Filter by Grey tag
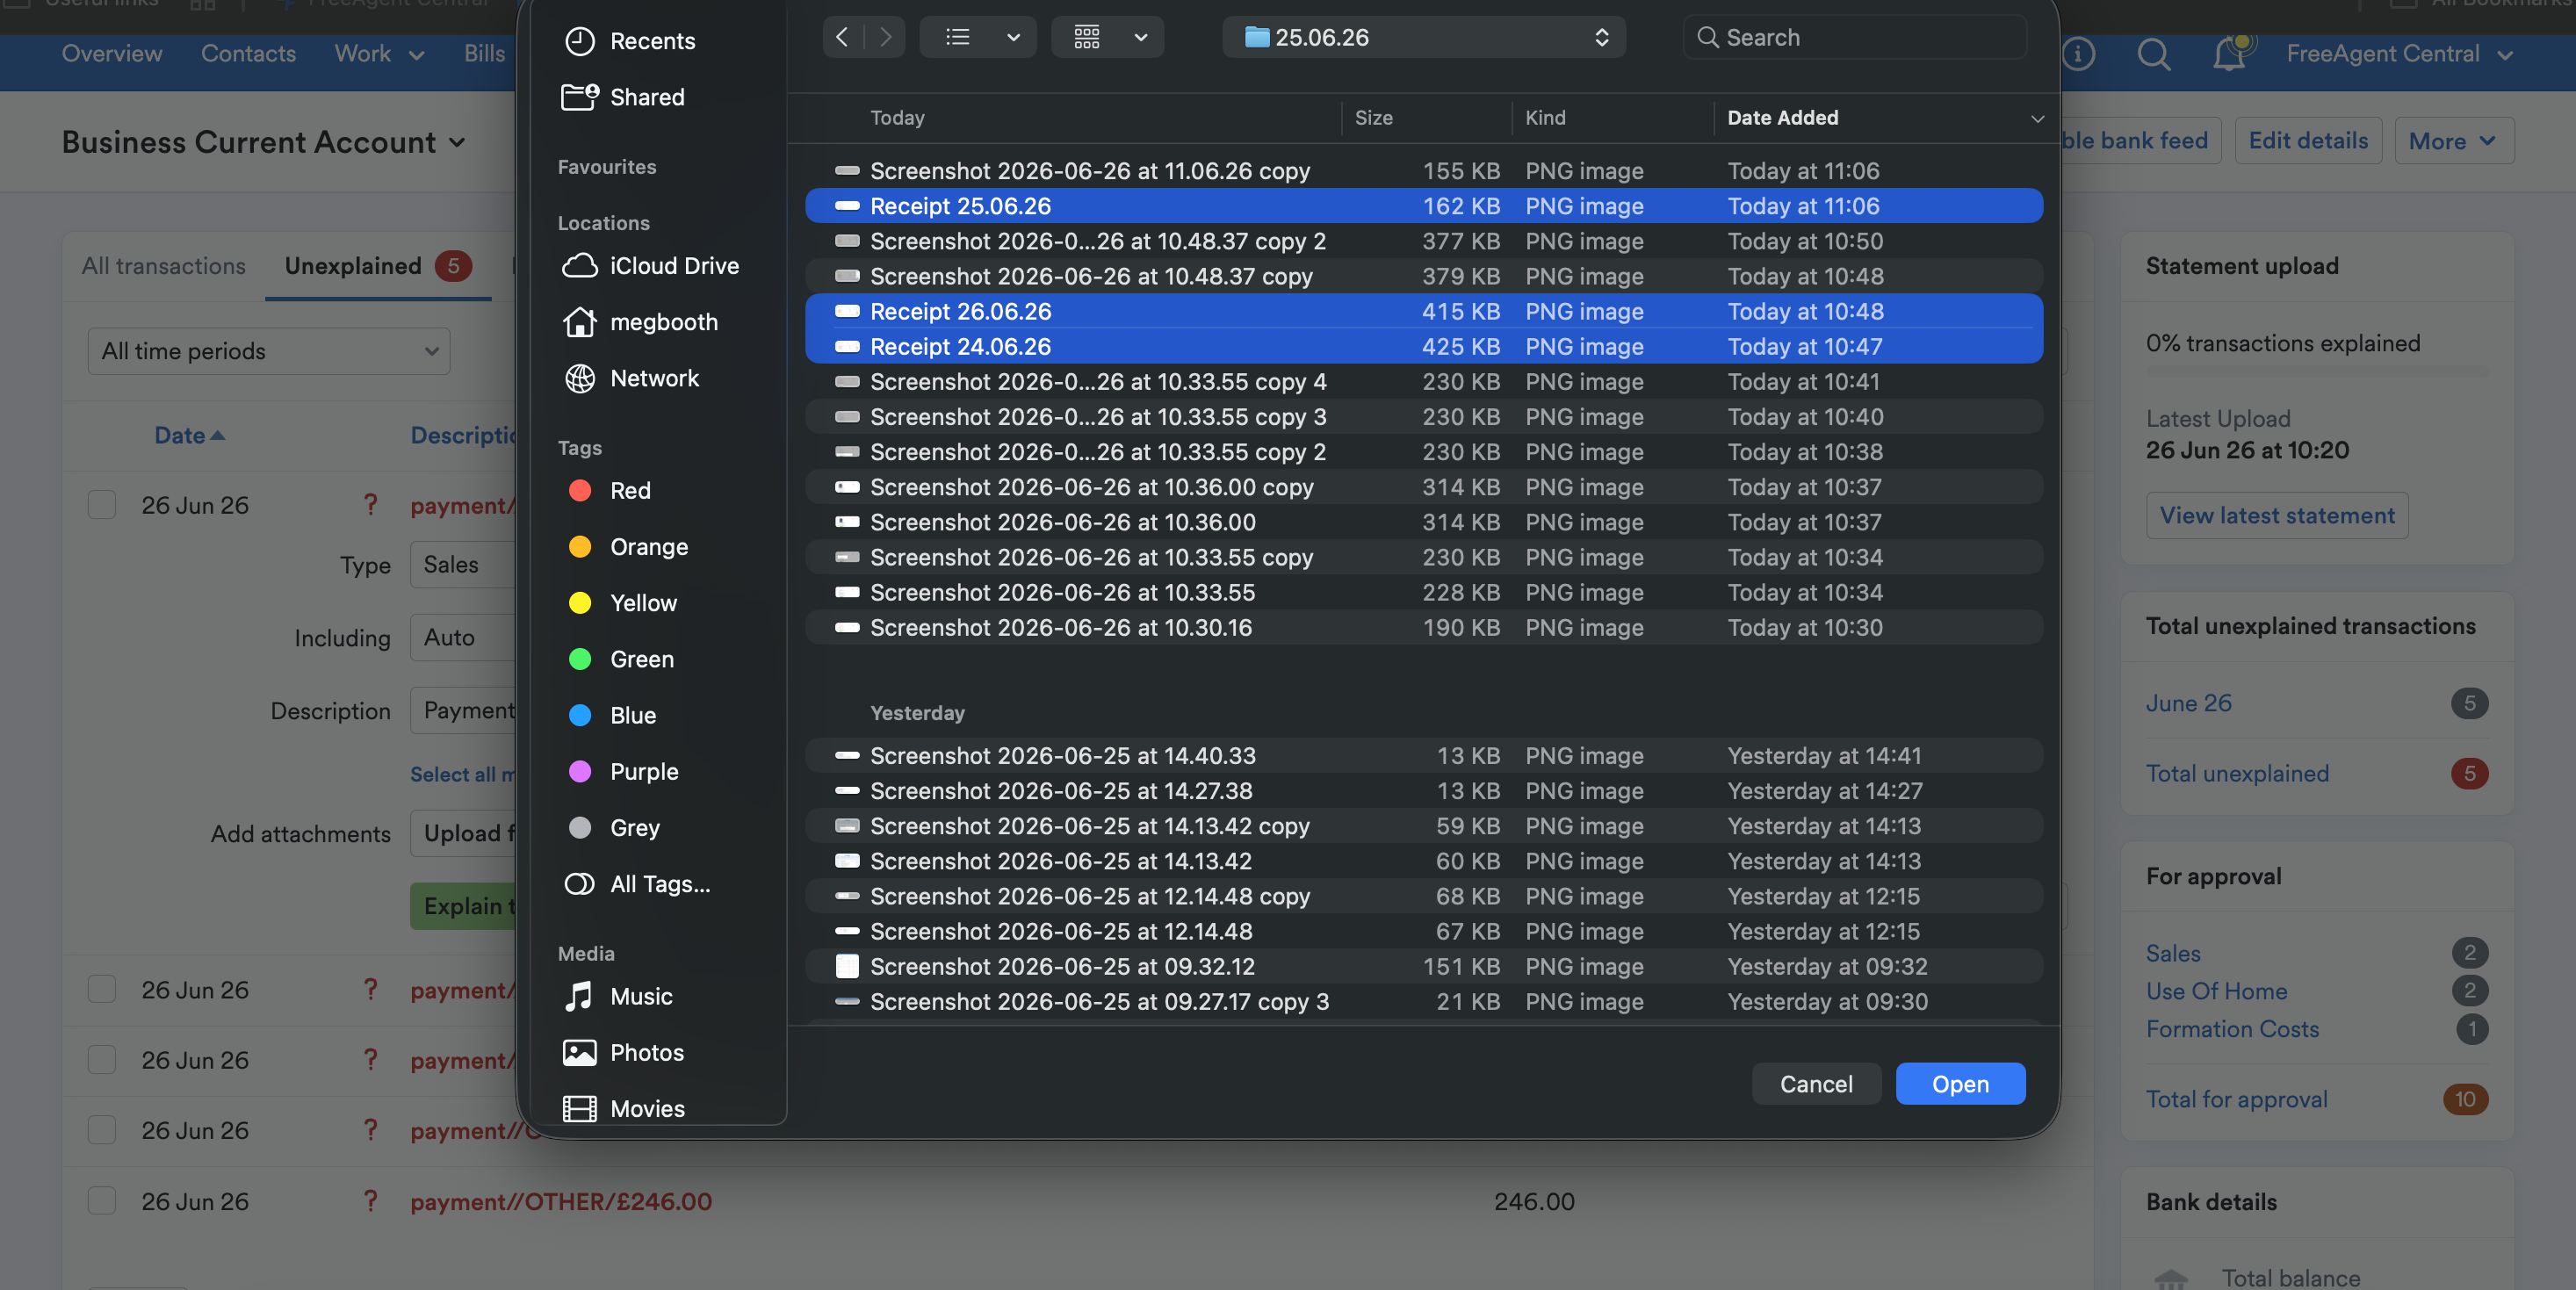2576x1290 pixels. pyautogui.click(x=614, y=826)
